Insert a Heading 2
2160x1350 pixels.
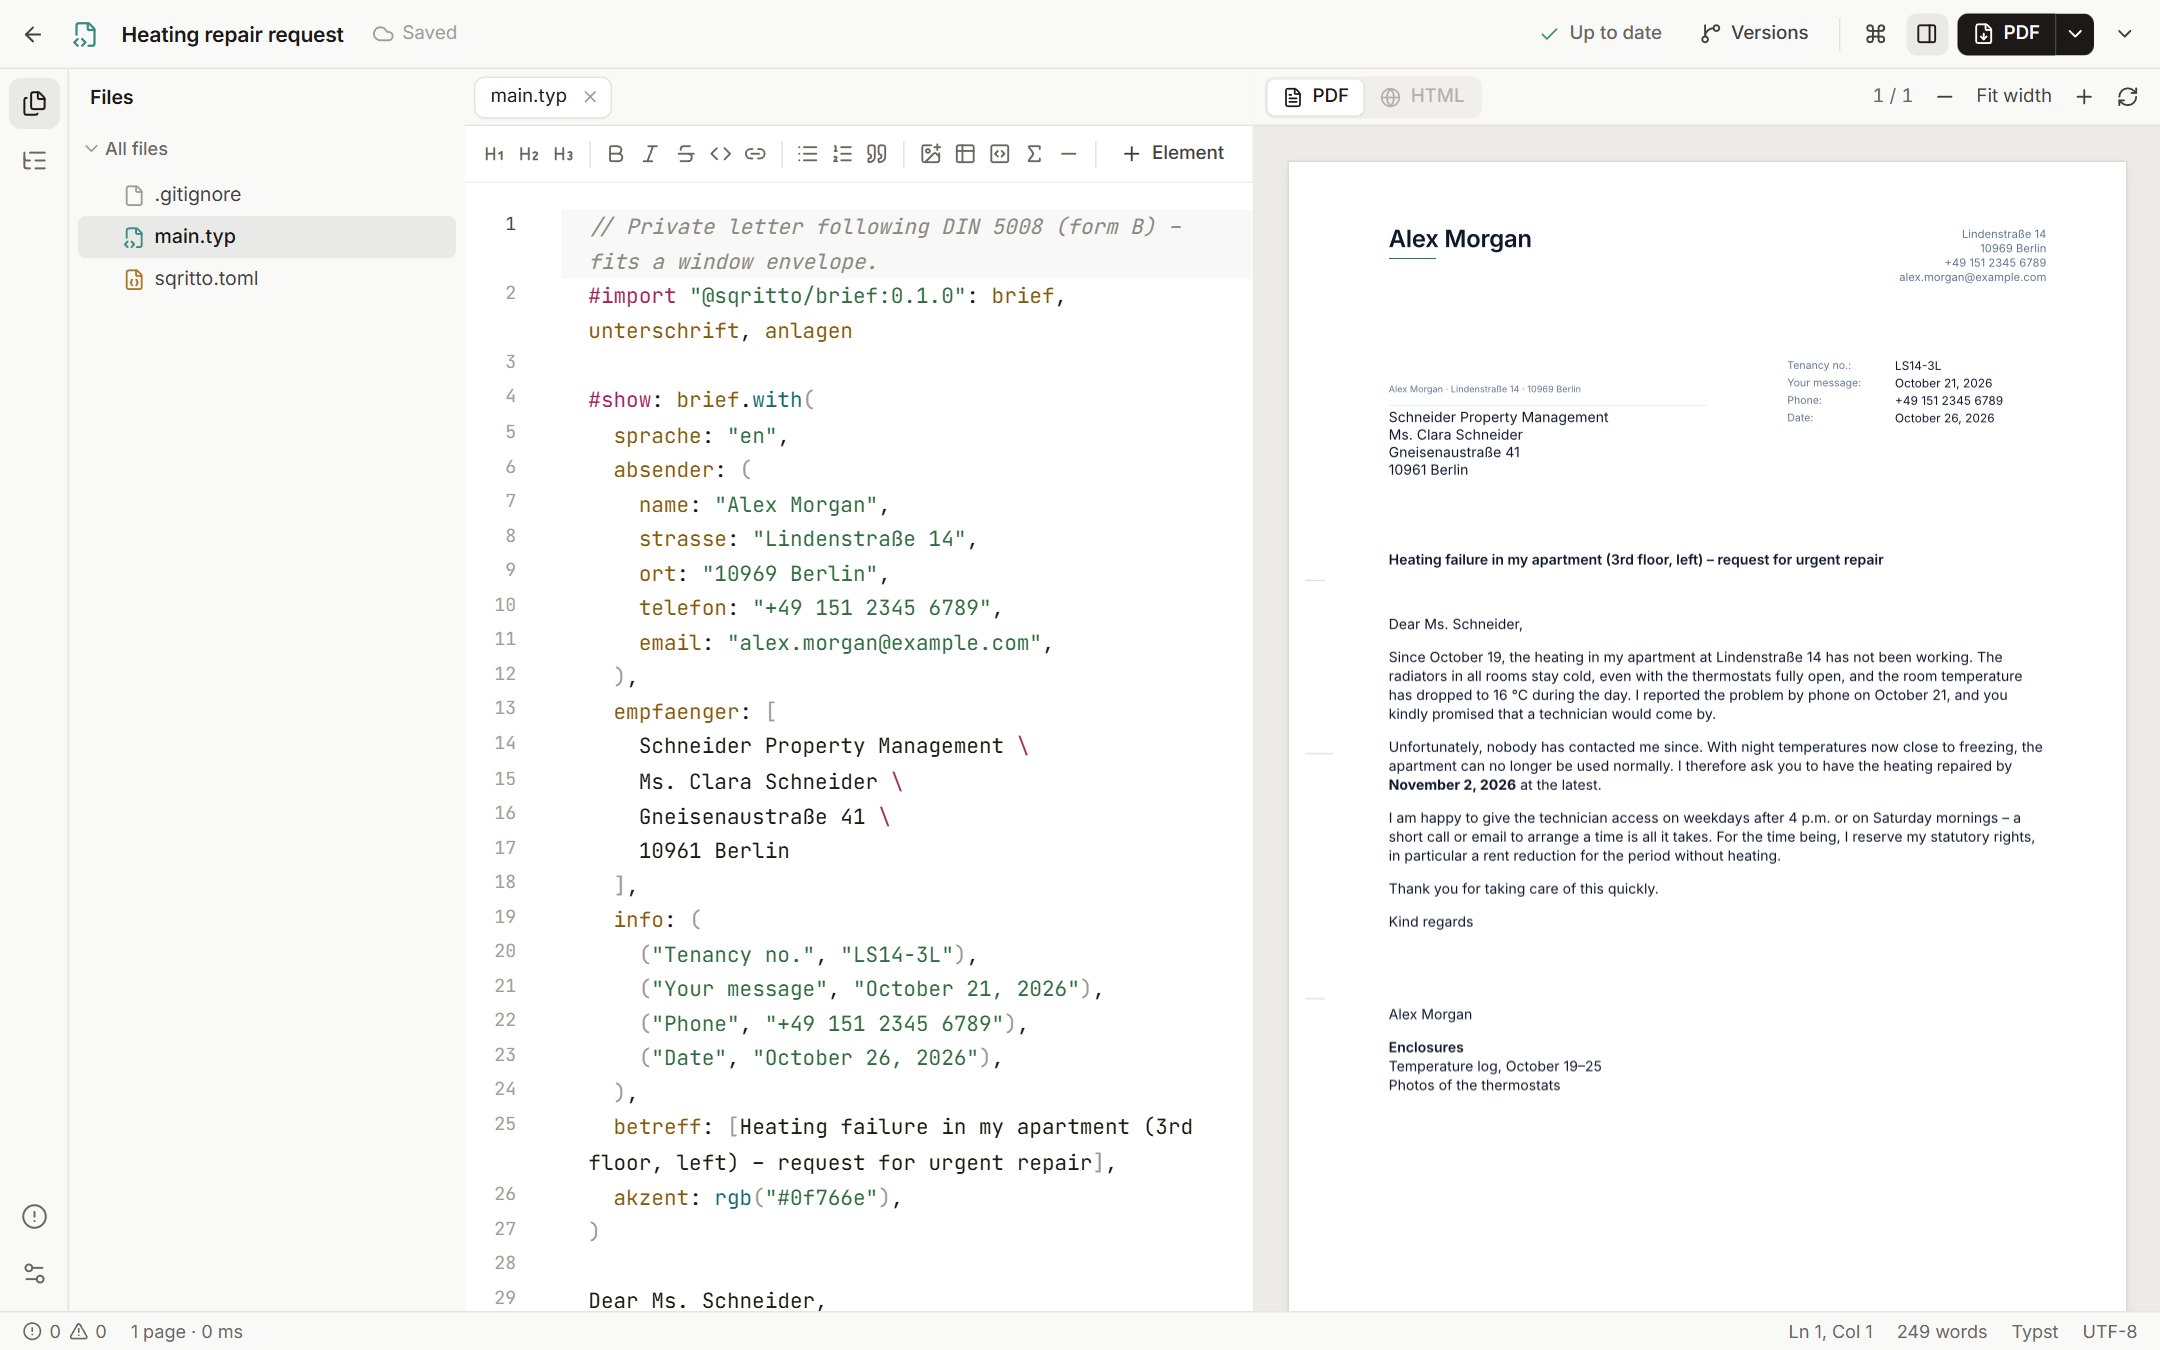pos(529,154)
